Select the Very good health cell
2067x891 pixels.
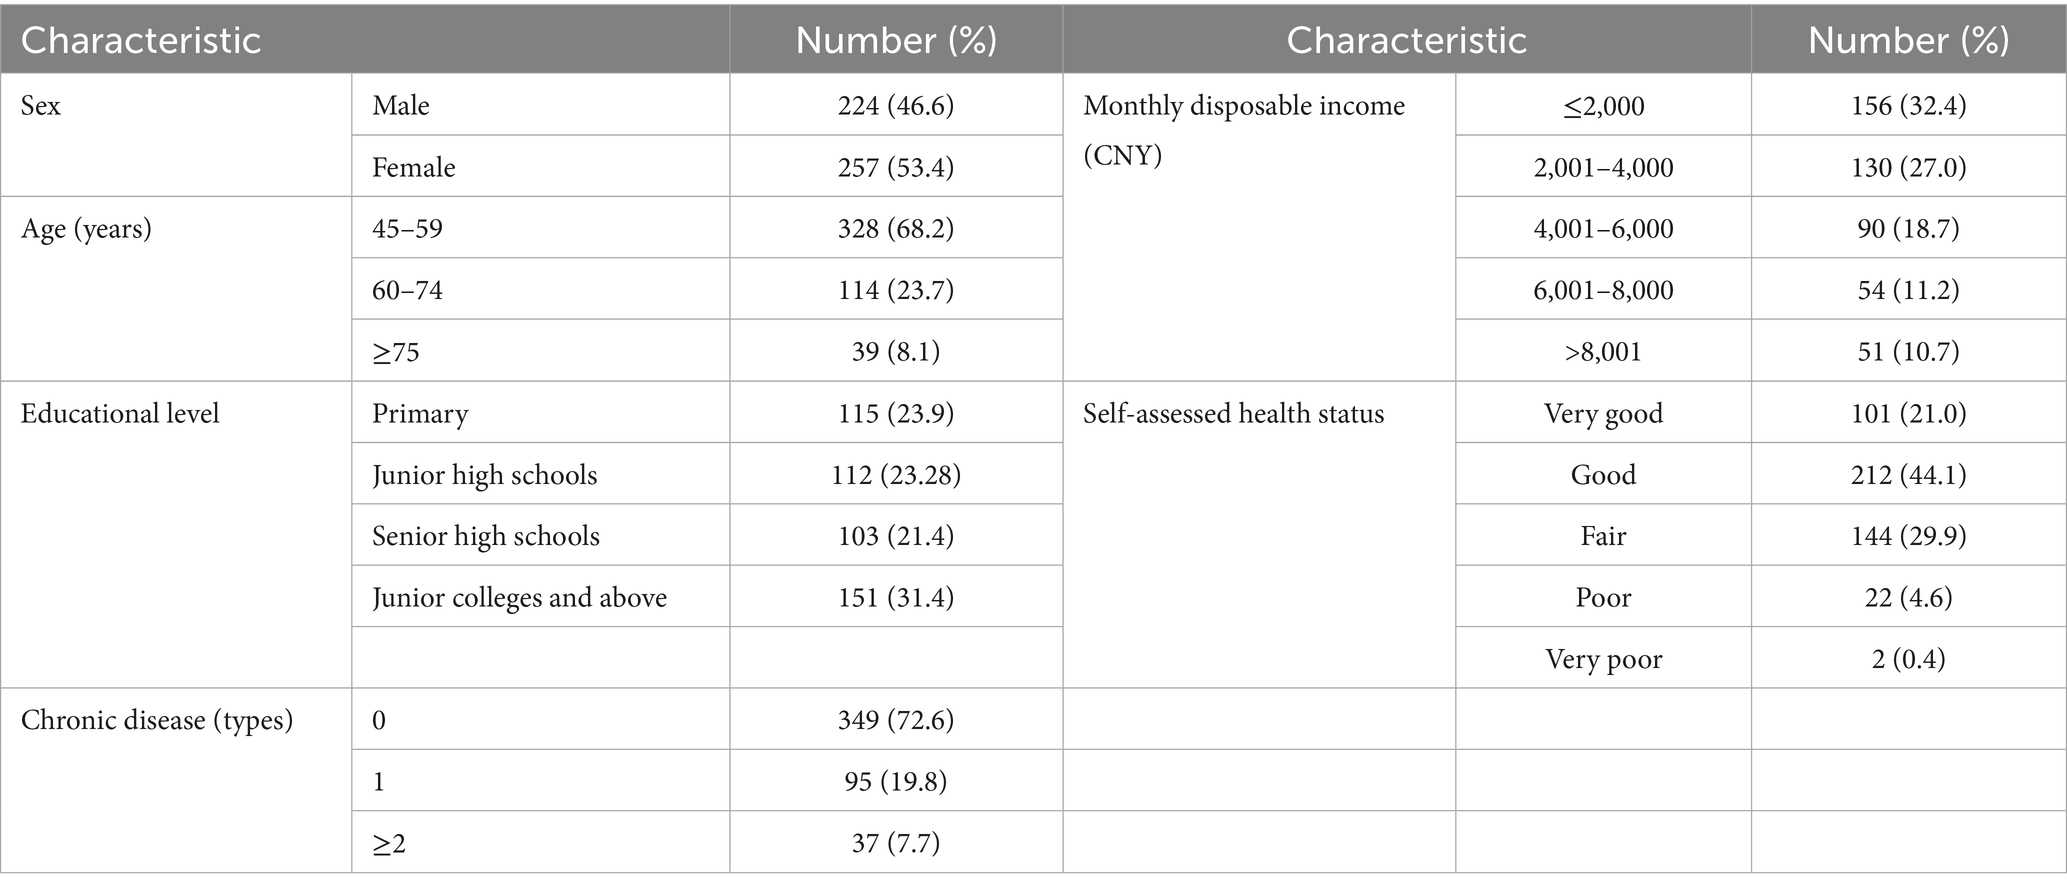coord(1603,414)
